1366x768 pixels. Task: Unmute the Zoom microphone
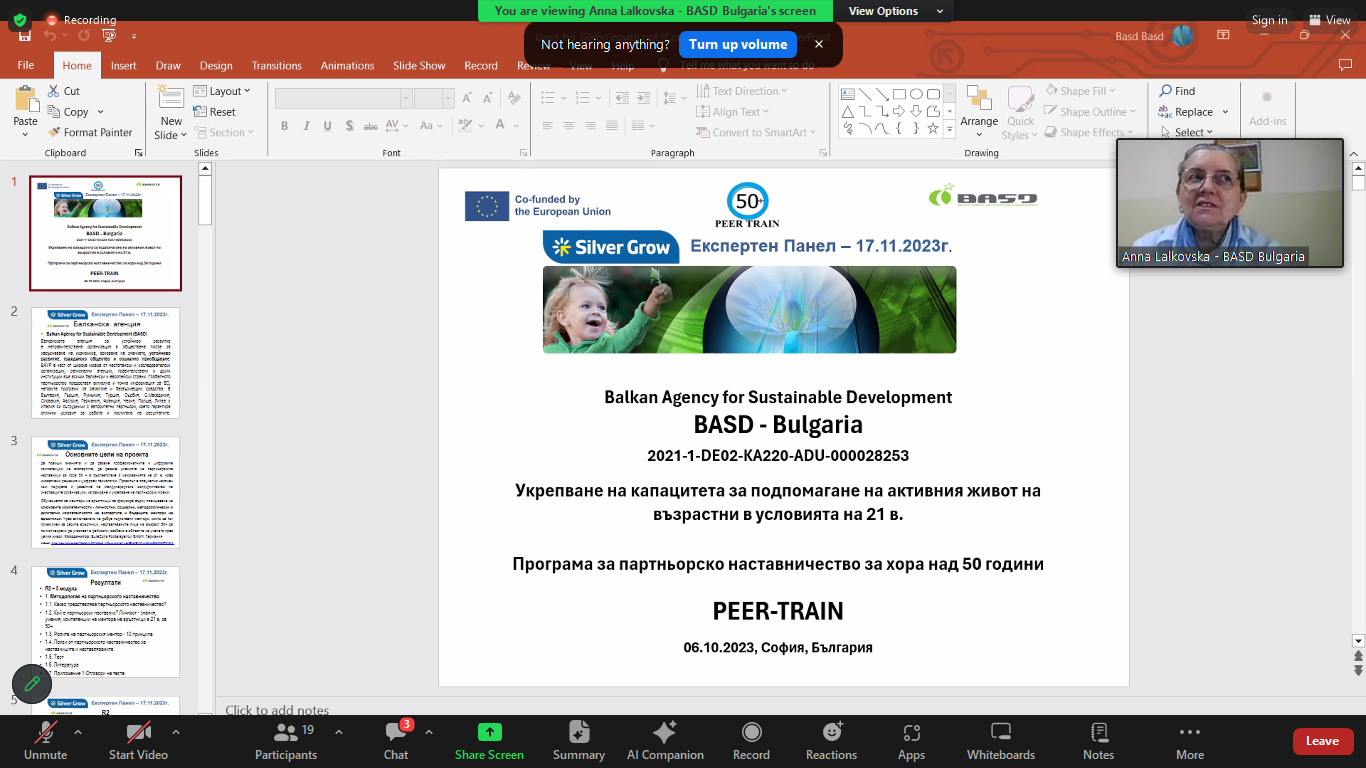[x=45, y=741]
